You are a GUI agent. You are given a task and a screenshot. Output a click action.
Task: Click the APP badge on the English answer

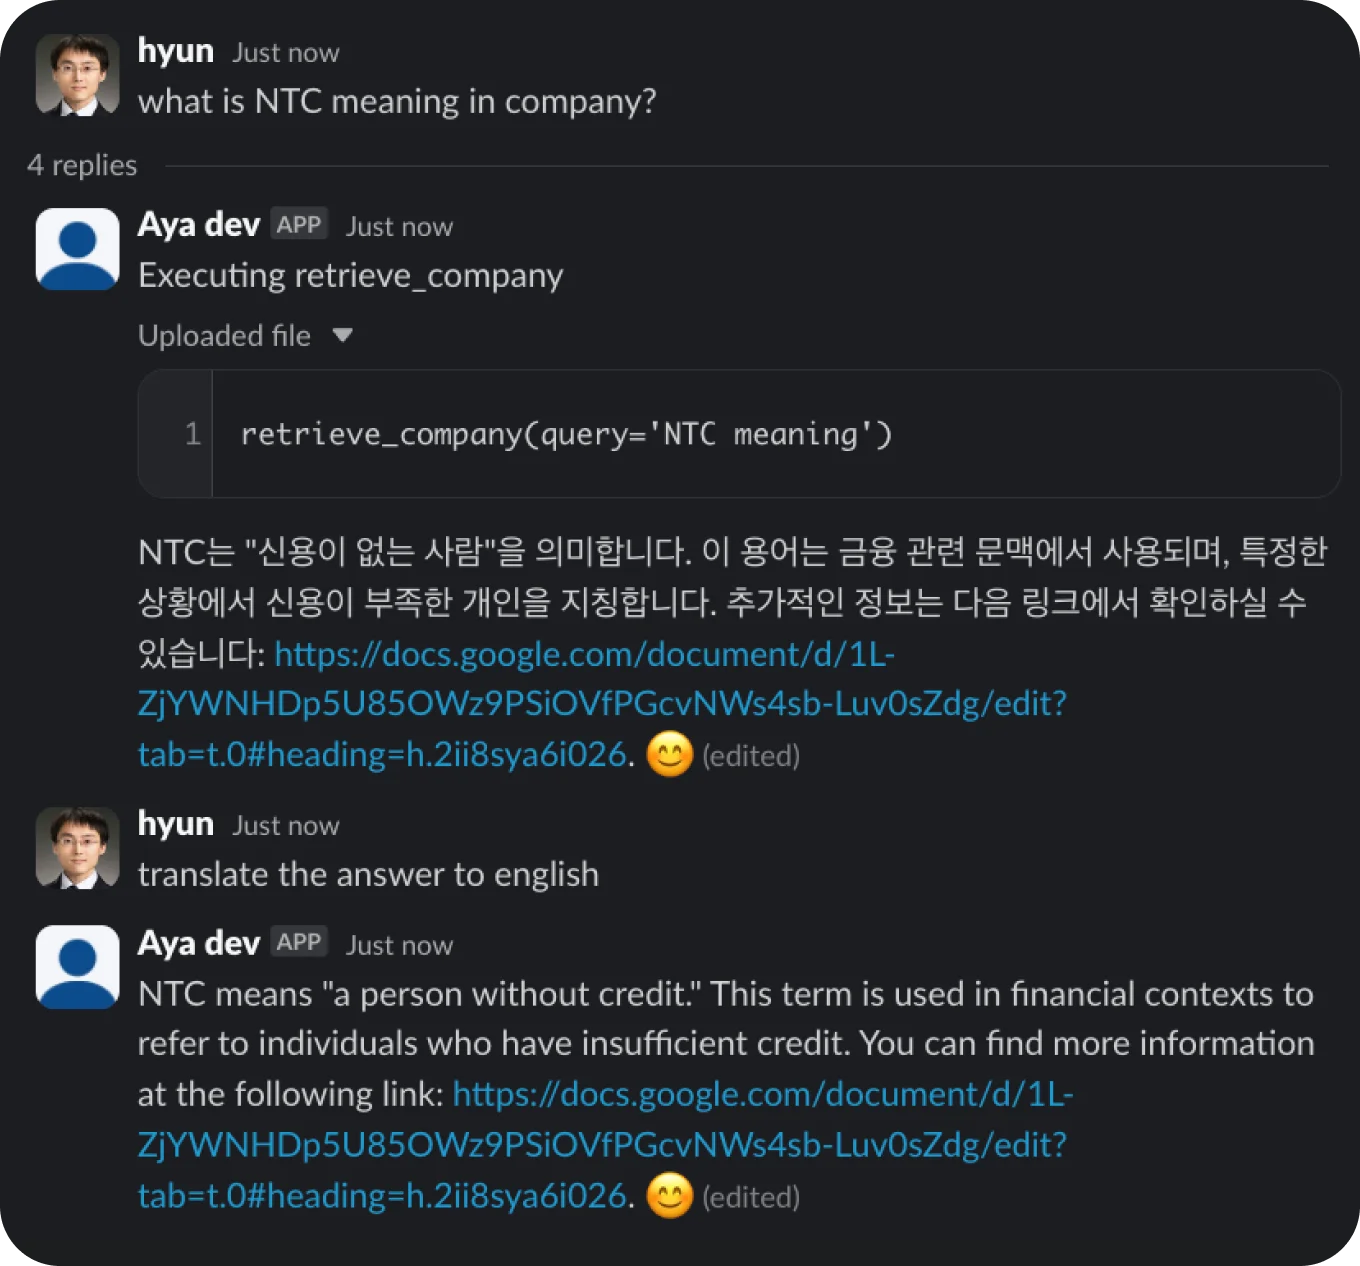click(x=299, y=943)
